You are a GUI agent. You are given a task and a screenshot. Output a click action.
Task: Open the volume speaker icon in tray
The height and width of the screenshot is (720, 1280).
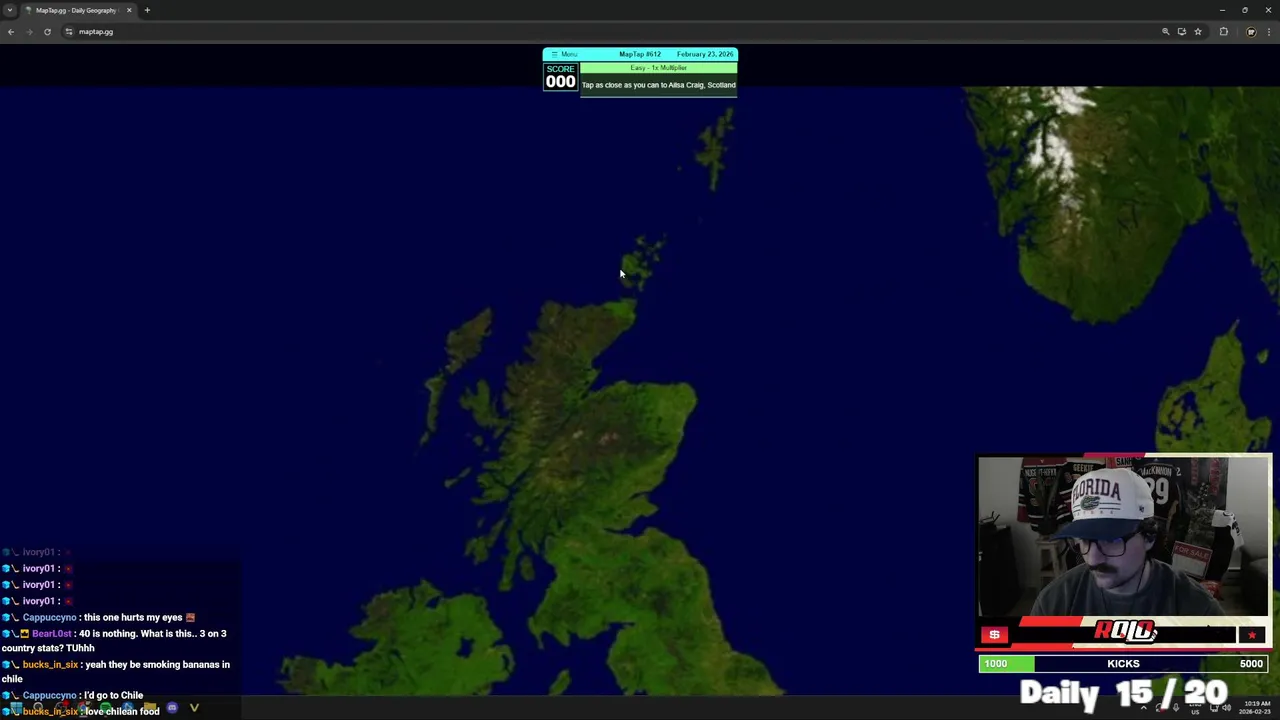click(x=1228, y=708)
